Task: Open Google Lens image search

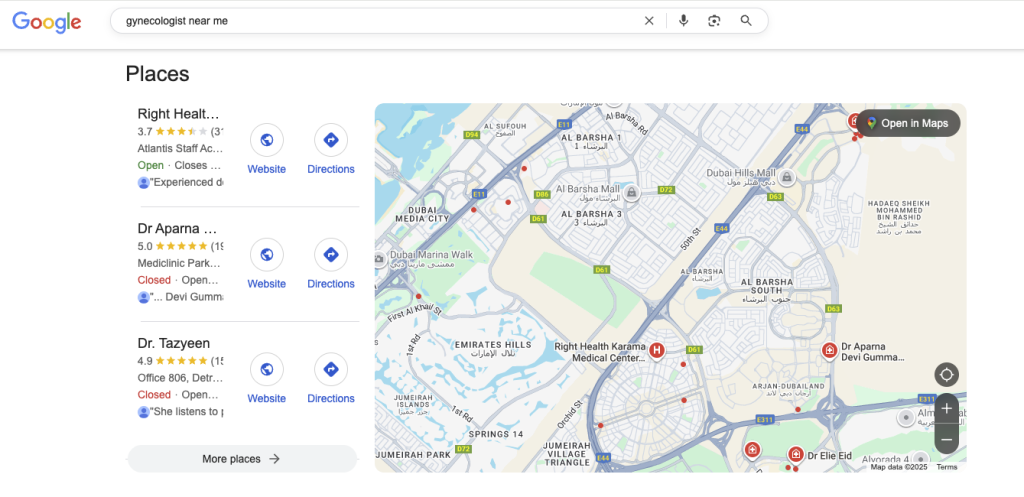Action: (x=714, y=21)
